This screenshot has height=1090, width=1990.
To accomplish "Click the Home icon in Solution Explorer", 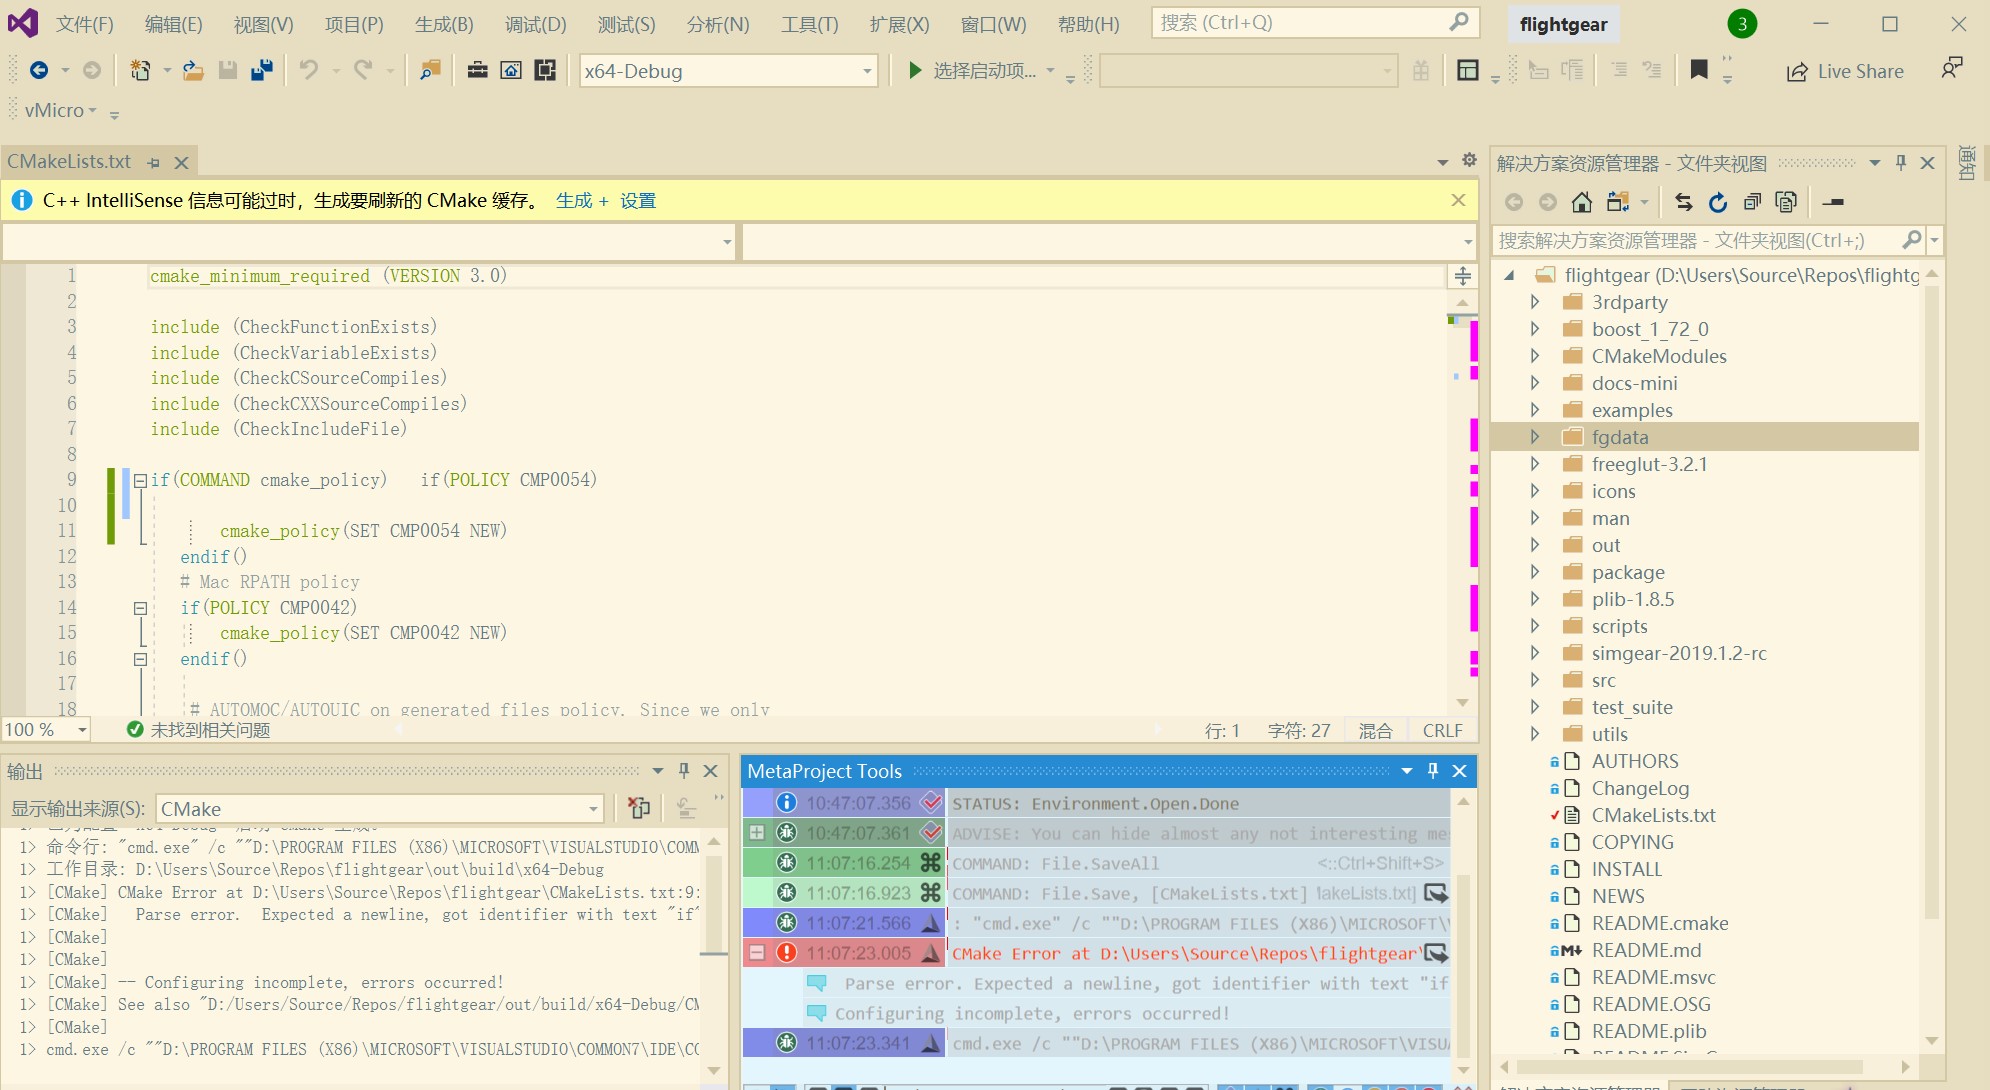I will (1582, 202).
